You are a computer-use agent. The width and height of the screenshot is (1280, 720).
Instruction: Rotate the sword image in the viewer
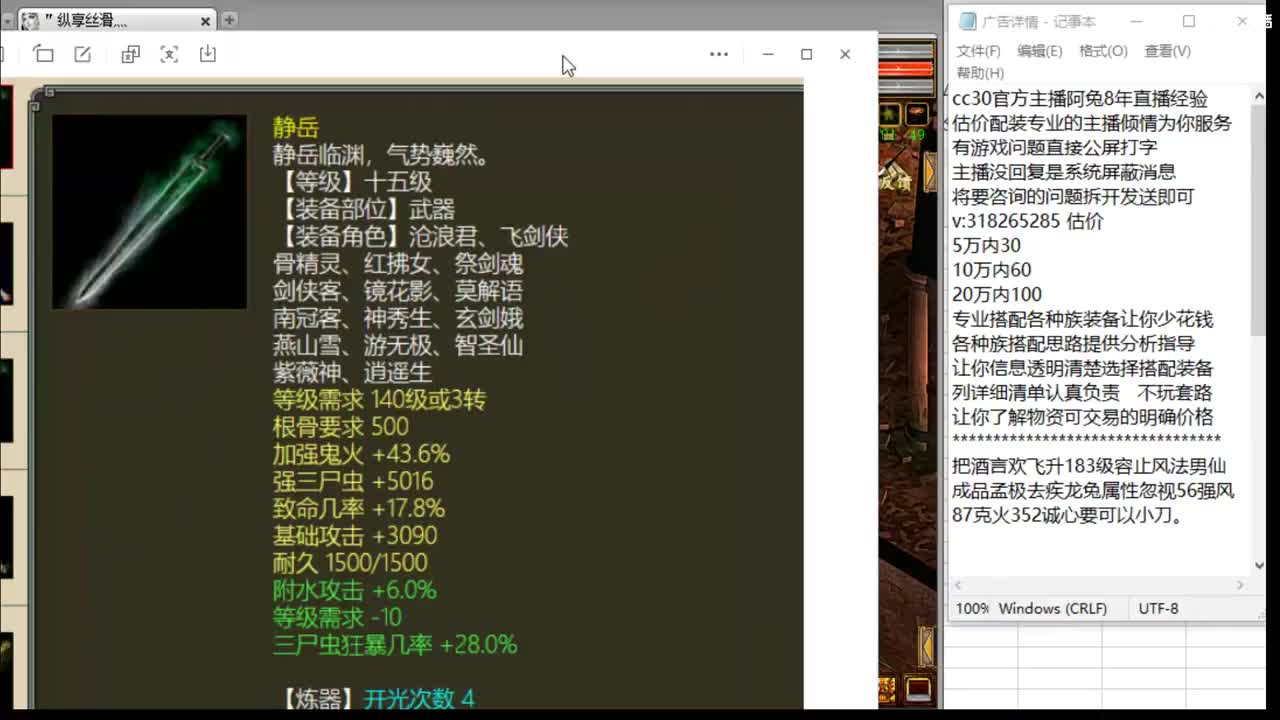(44, 55)
